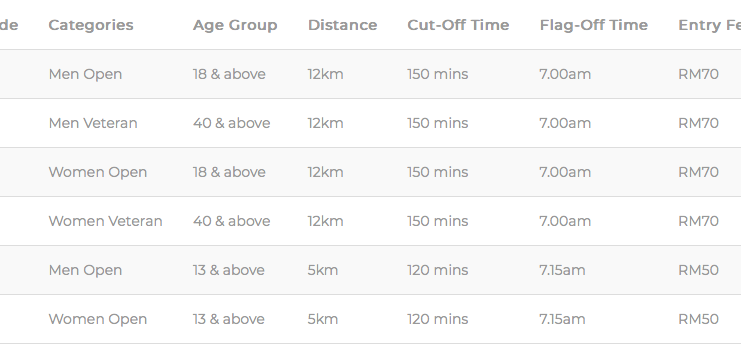This screenshot has height=360, width=741.
Task: Click the Cut-Off Time column header
Action: 458,25
